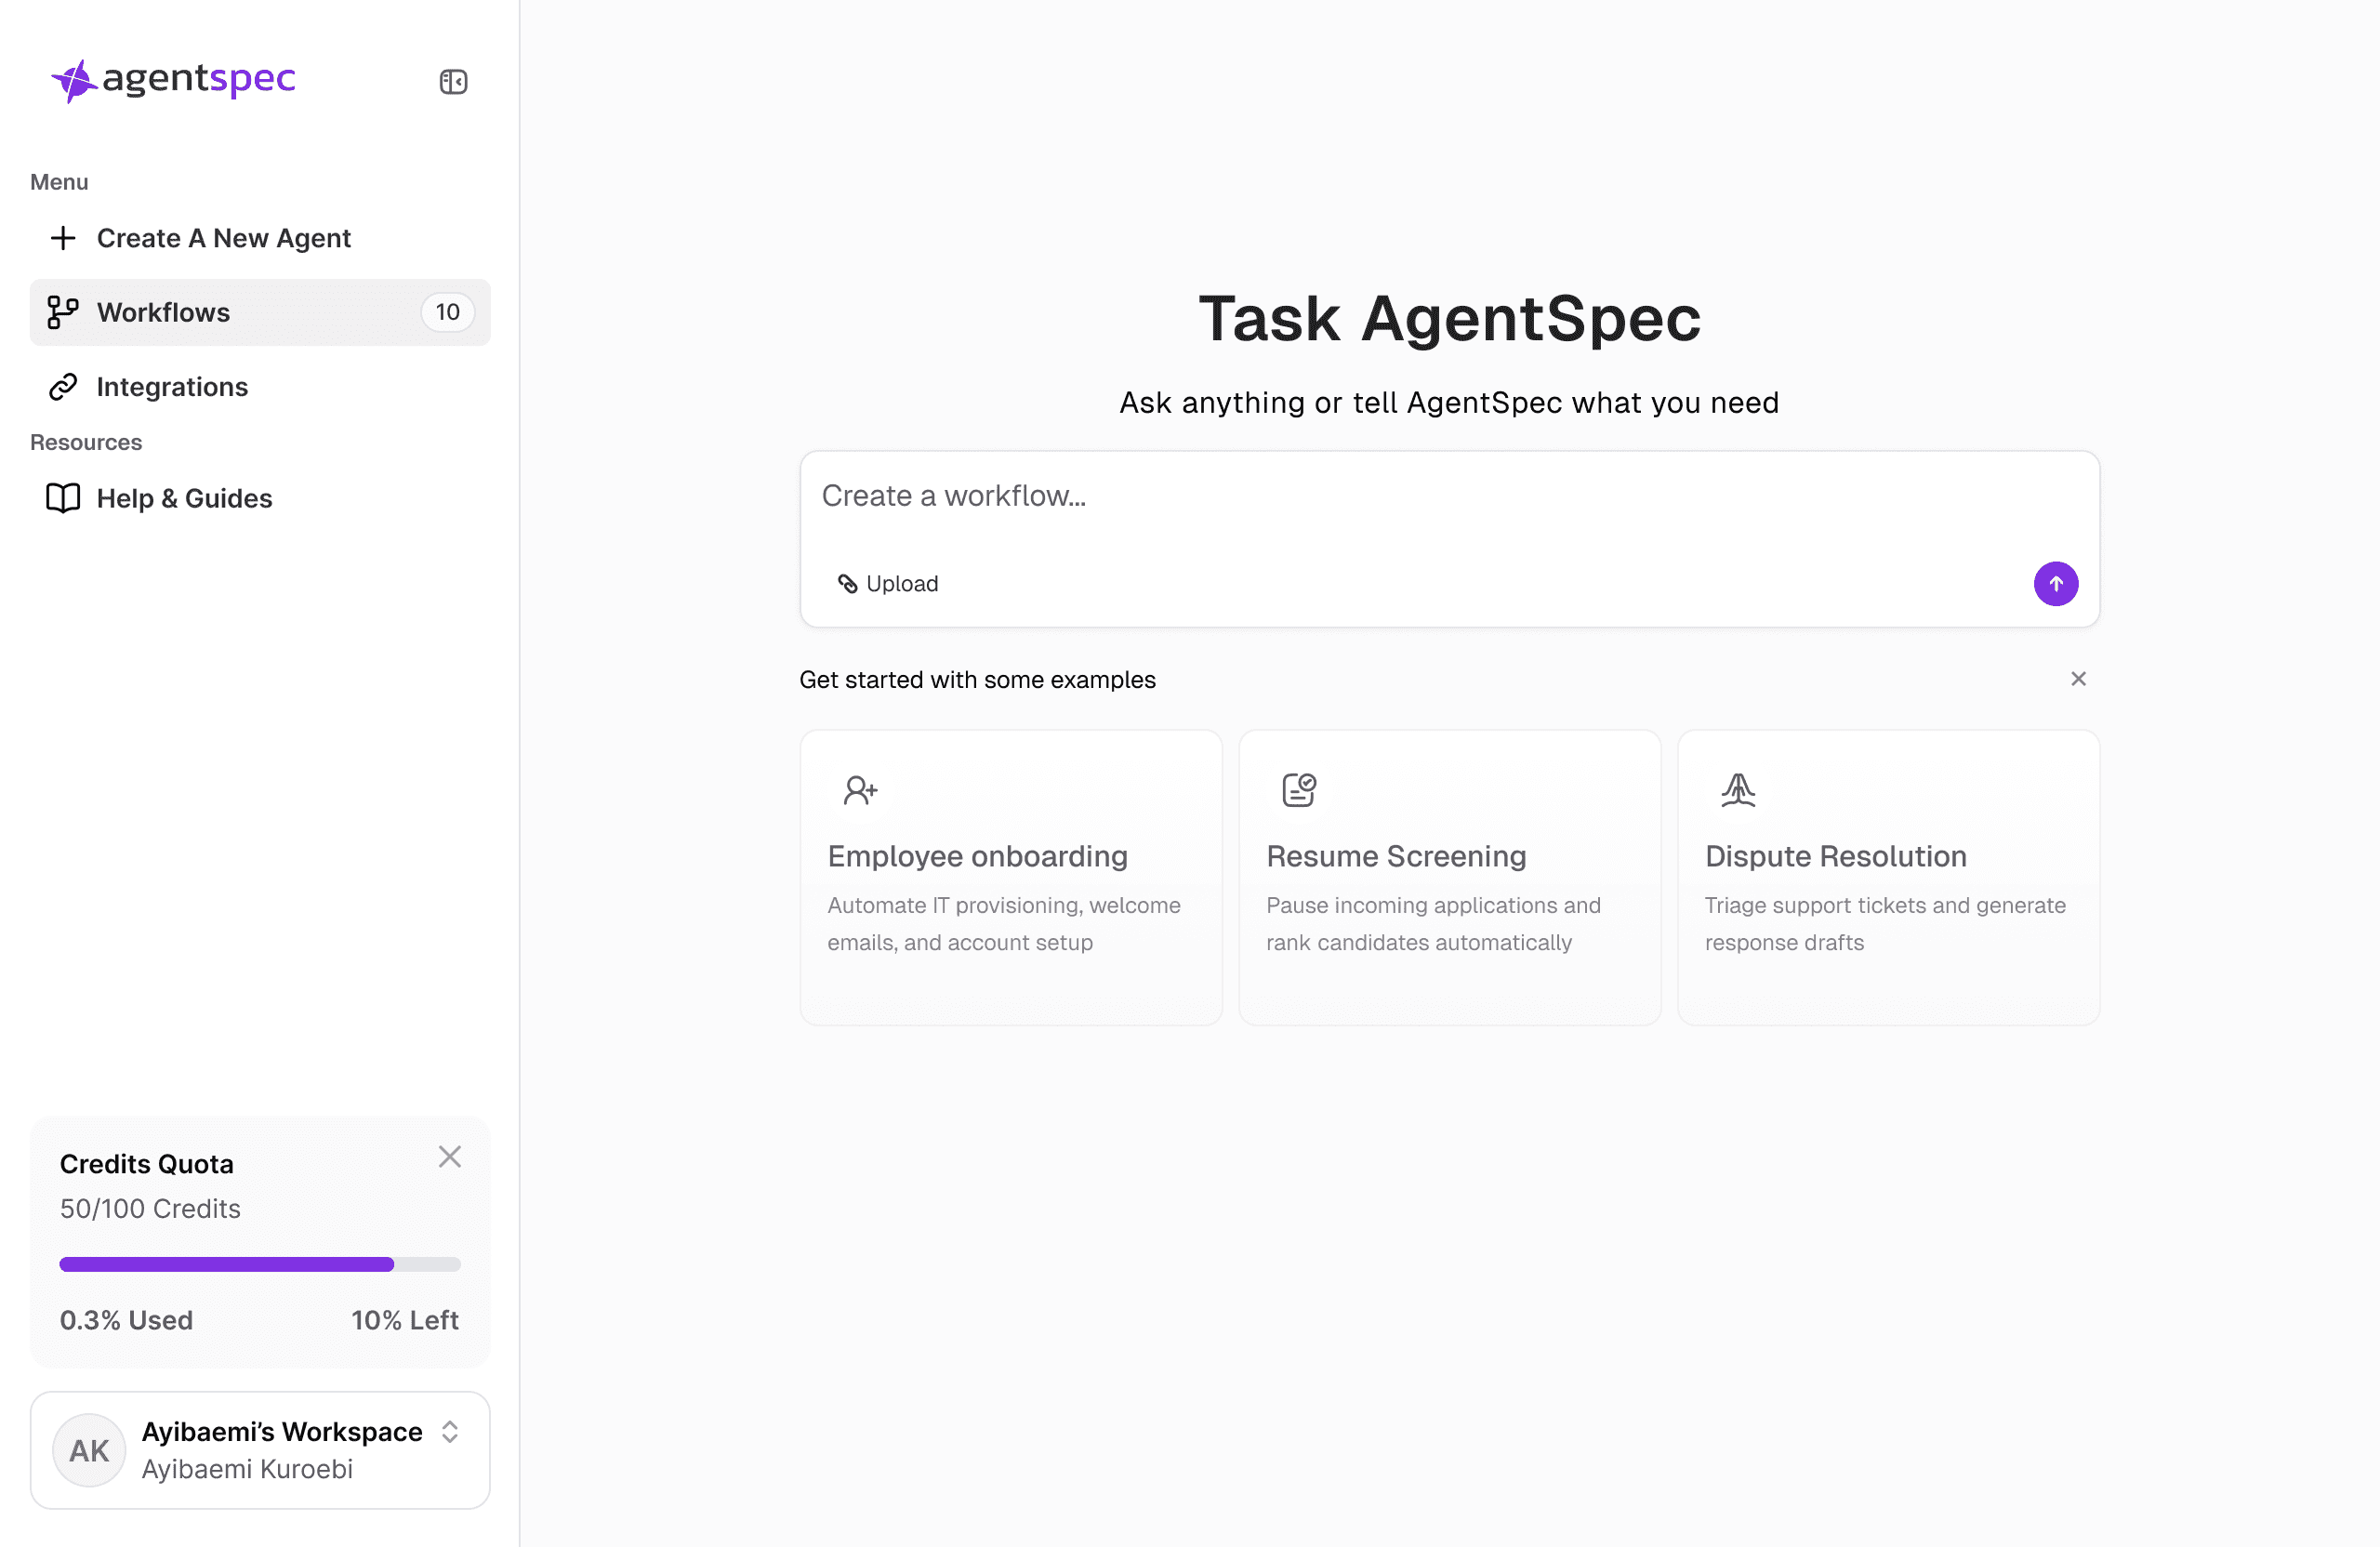Click the Resume Screening document icon
This screenshot has height=1547, width=2380.
[1298, 790]
